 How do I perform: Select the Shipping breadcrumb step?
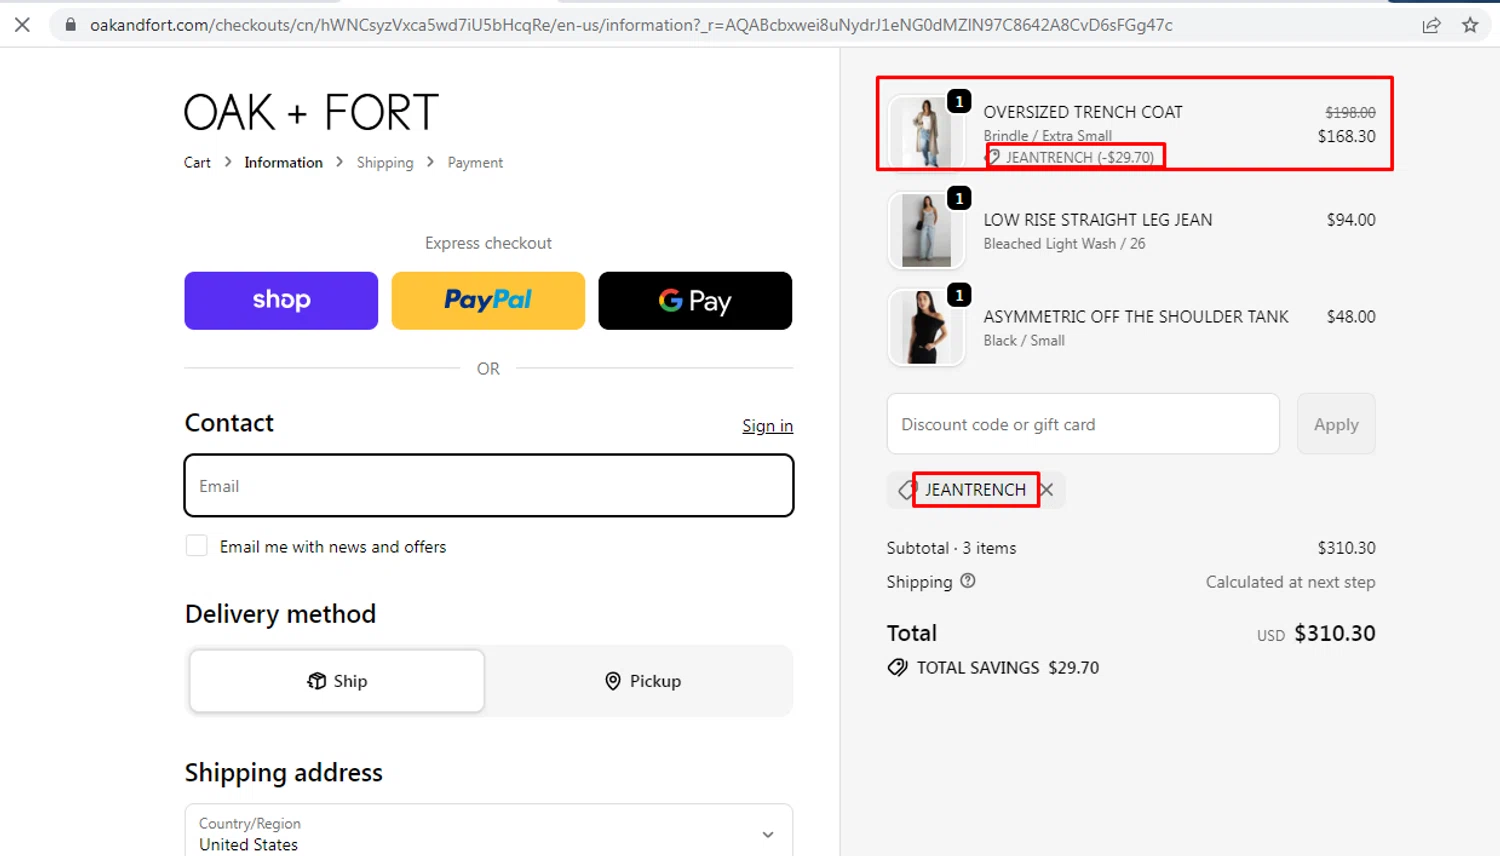(385, 162)
